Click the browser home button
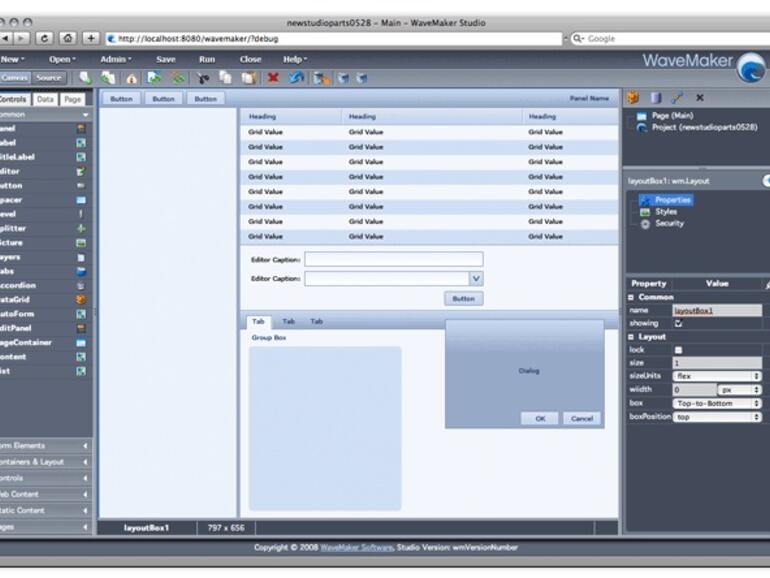Viewport: 770px width, 578px height. tap(68, 38)
